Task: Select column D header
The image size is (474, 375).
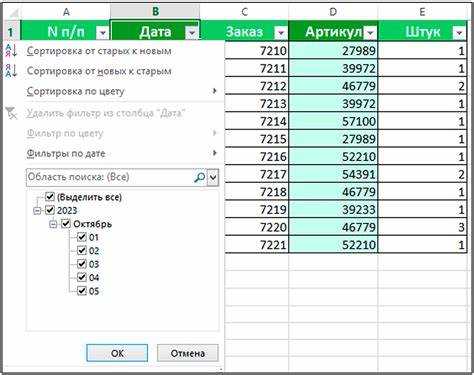Action: [x=333, y=12]
